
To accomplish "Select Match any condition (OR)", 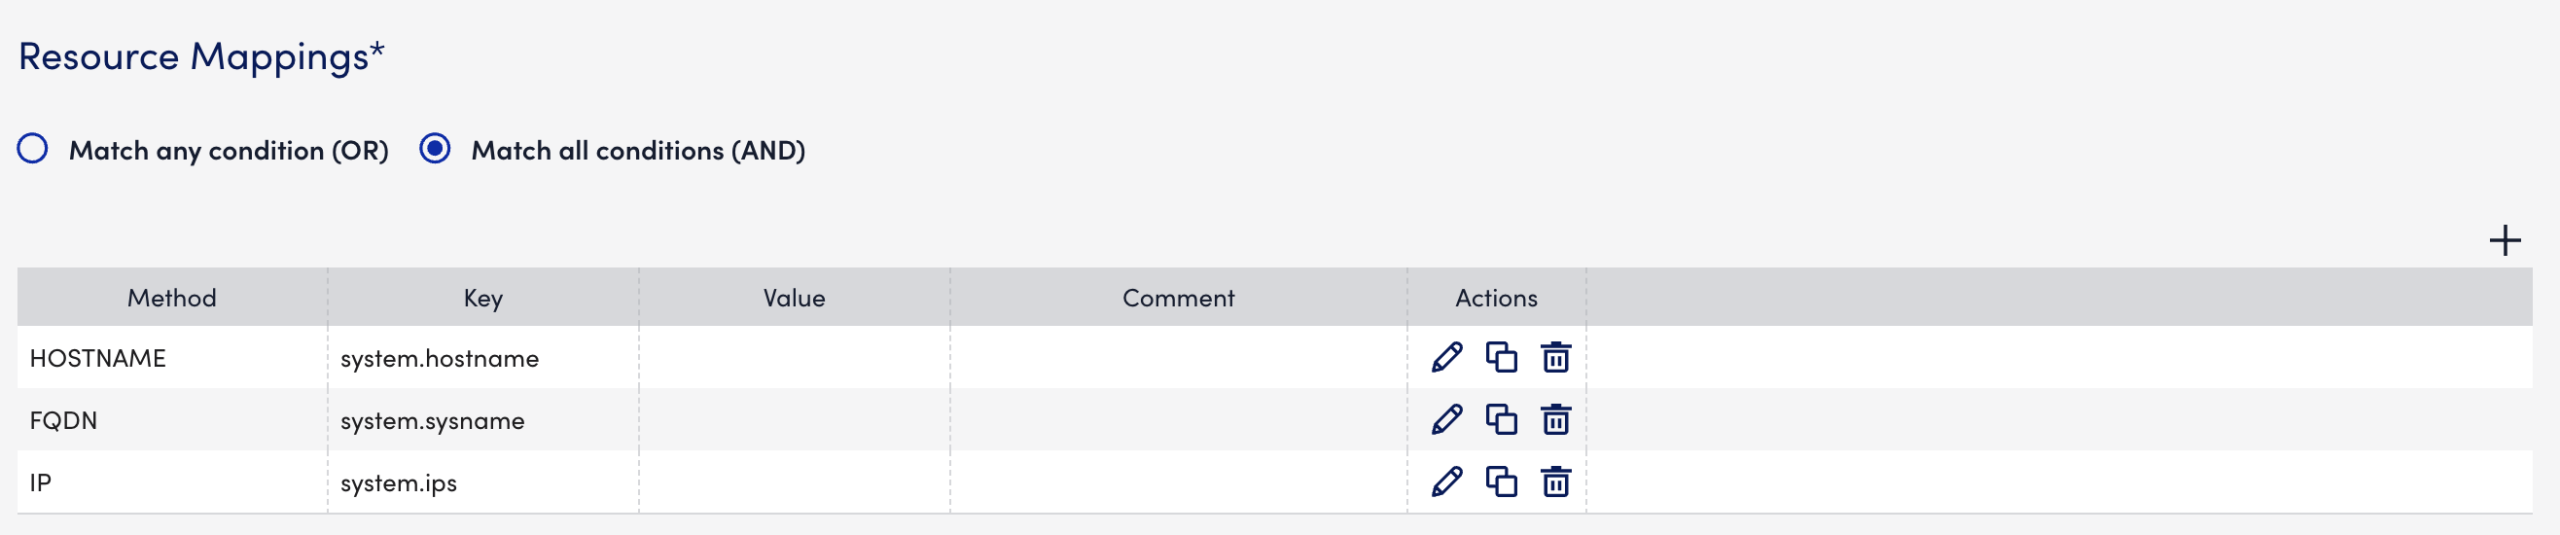I will click(33, 149).
